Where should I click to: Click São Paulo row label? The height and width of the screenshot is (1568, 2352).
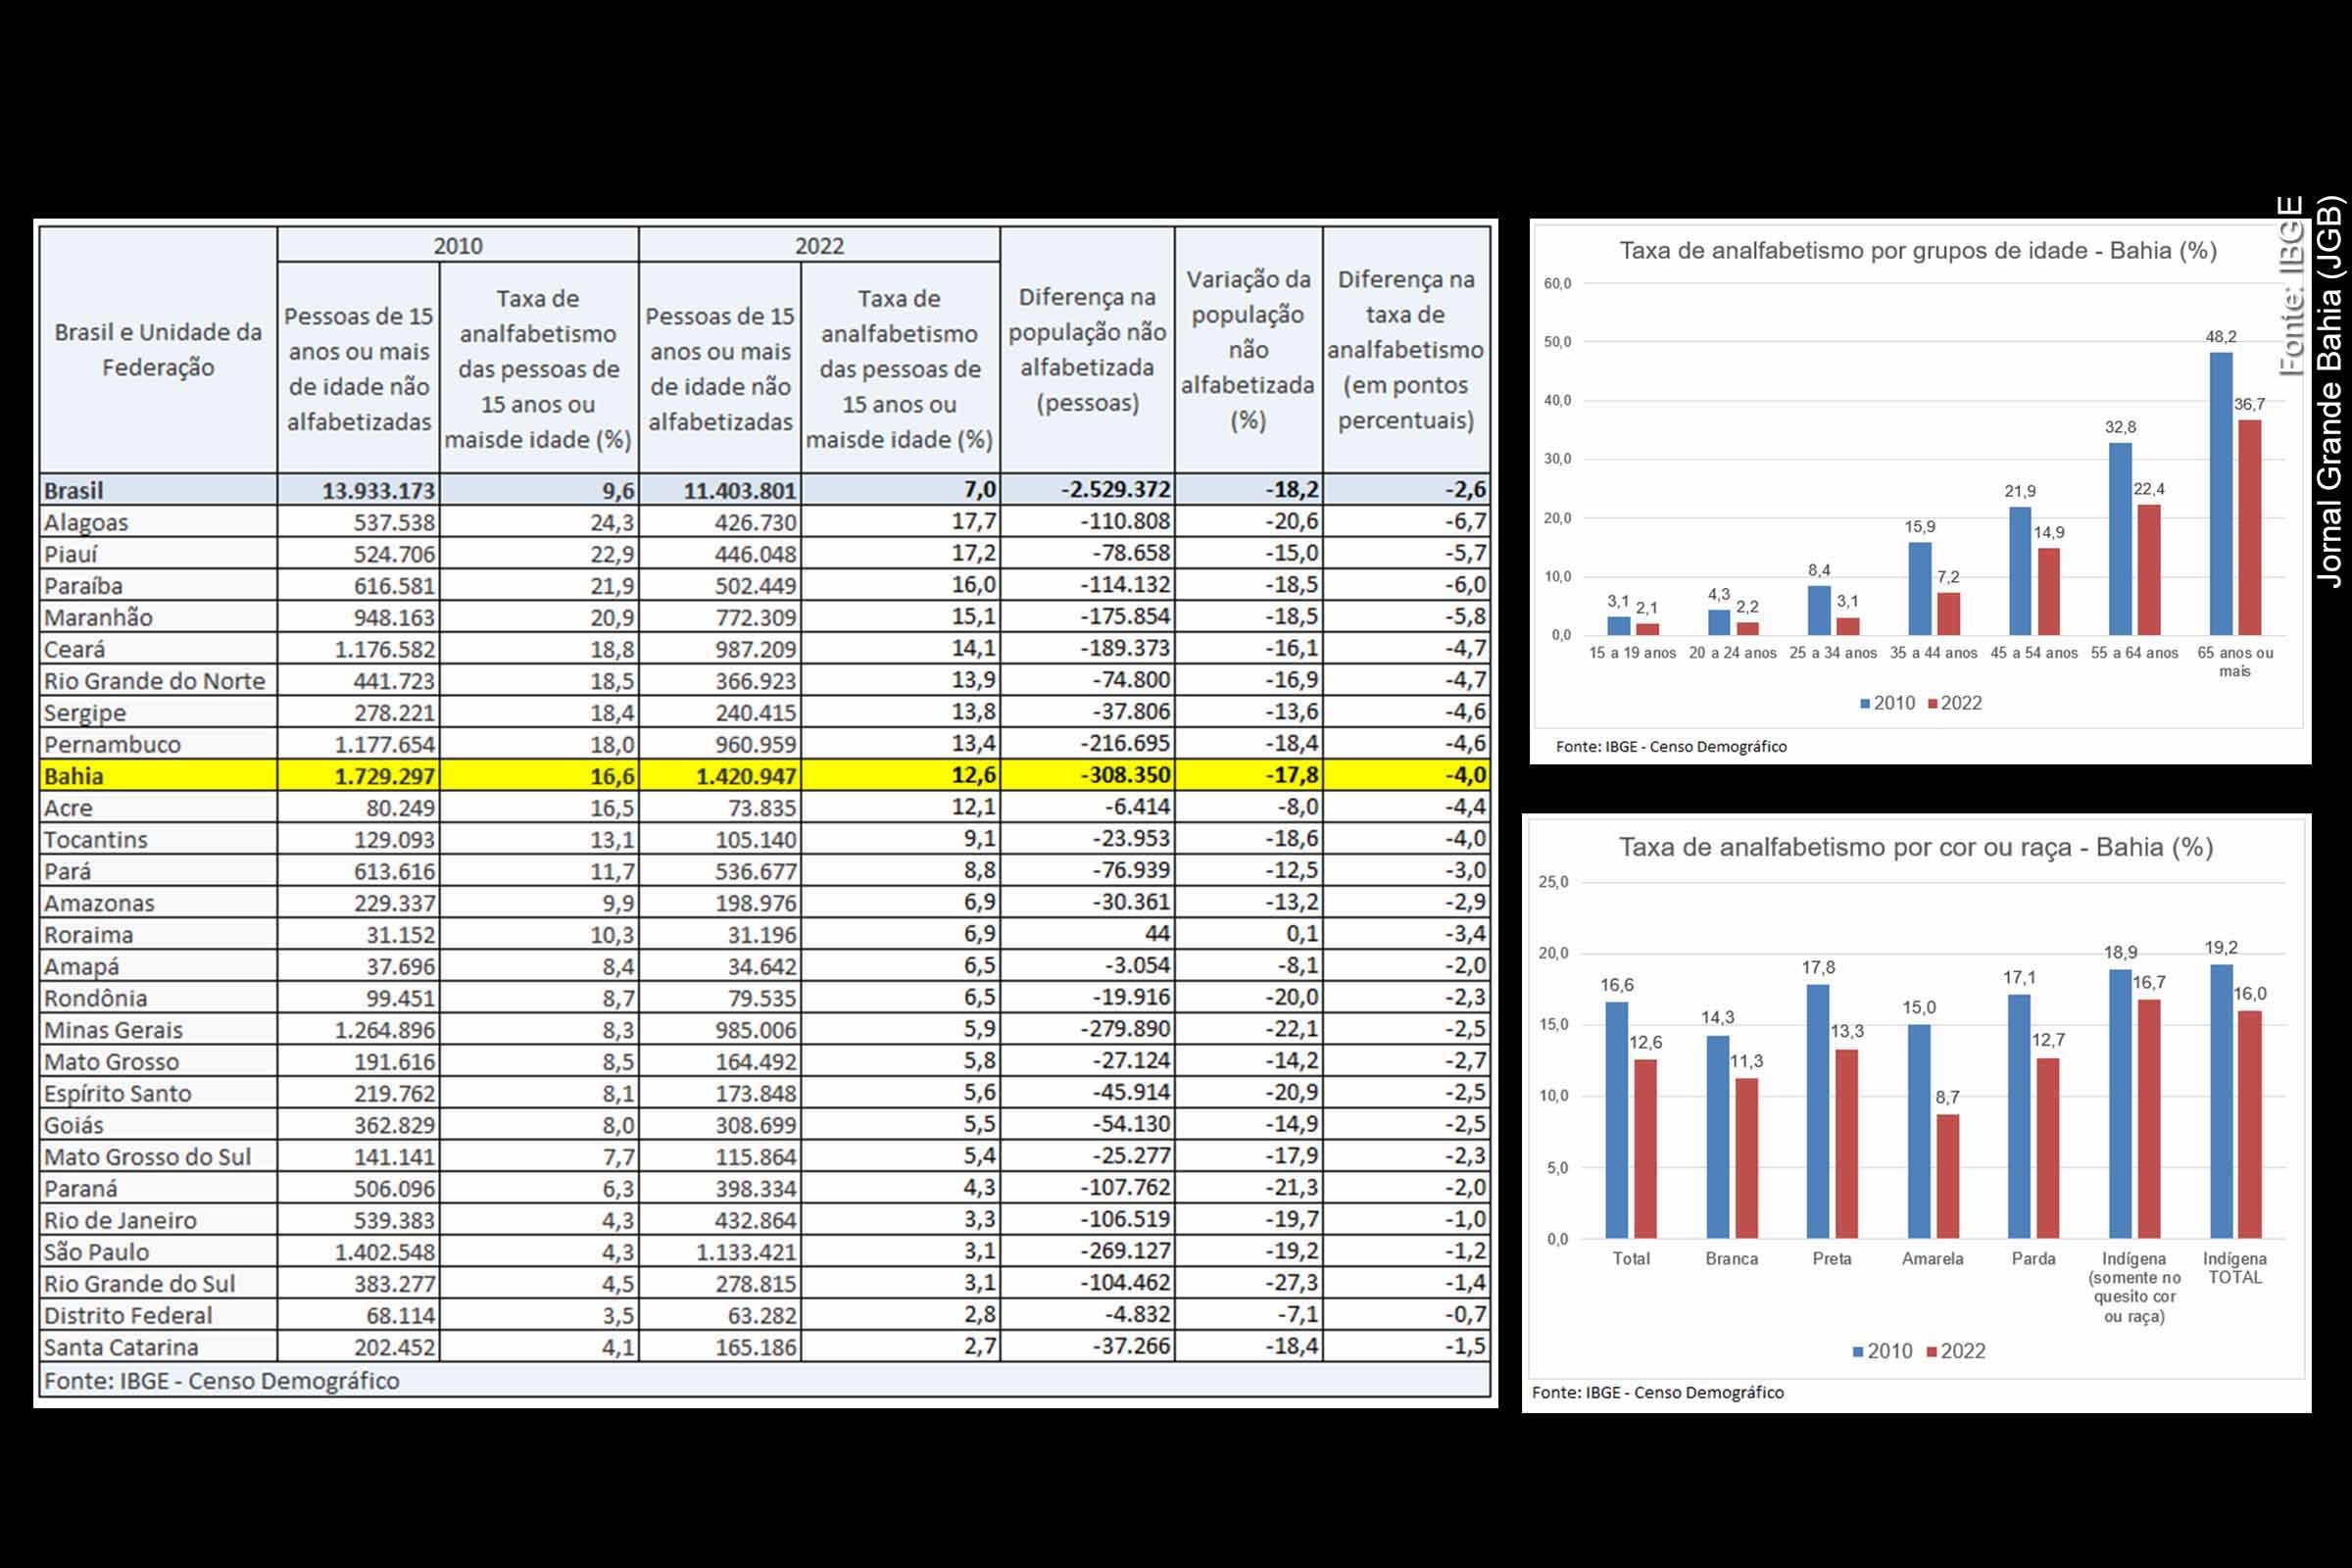pos(96,1252)
